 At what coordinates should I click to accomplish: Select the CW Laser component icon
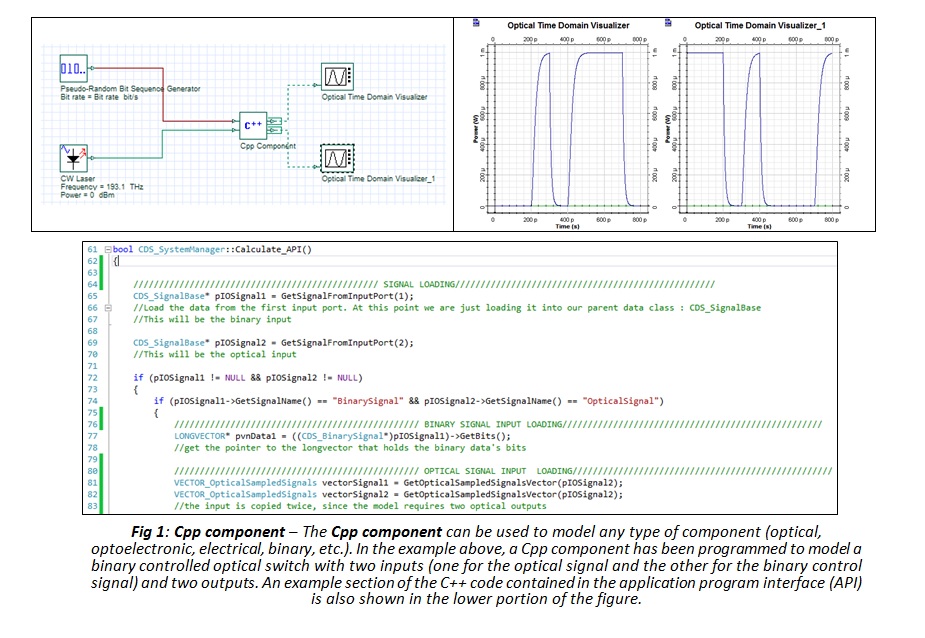[x=74, y=158]
